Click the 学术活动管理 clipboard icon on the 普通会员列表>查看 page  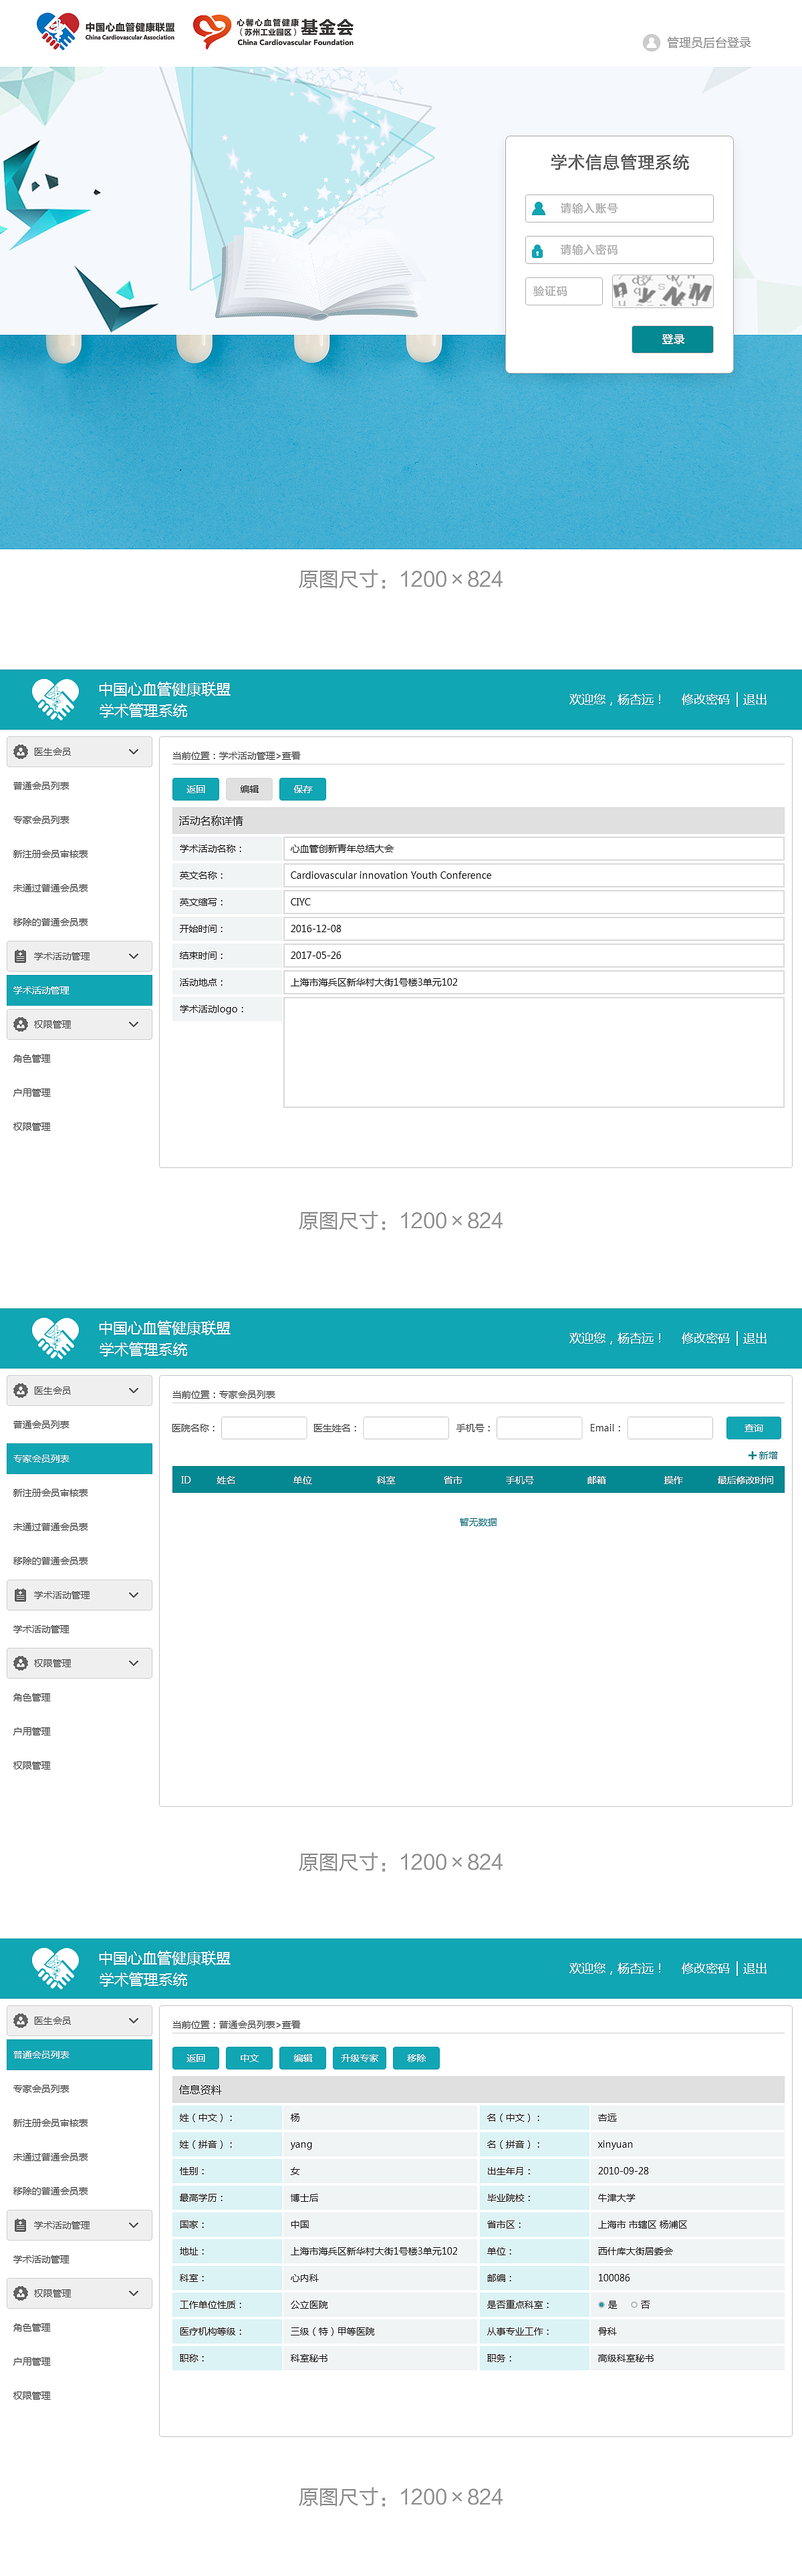pyautogui.click(x=20, y=2225)
